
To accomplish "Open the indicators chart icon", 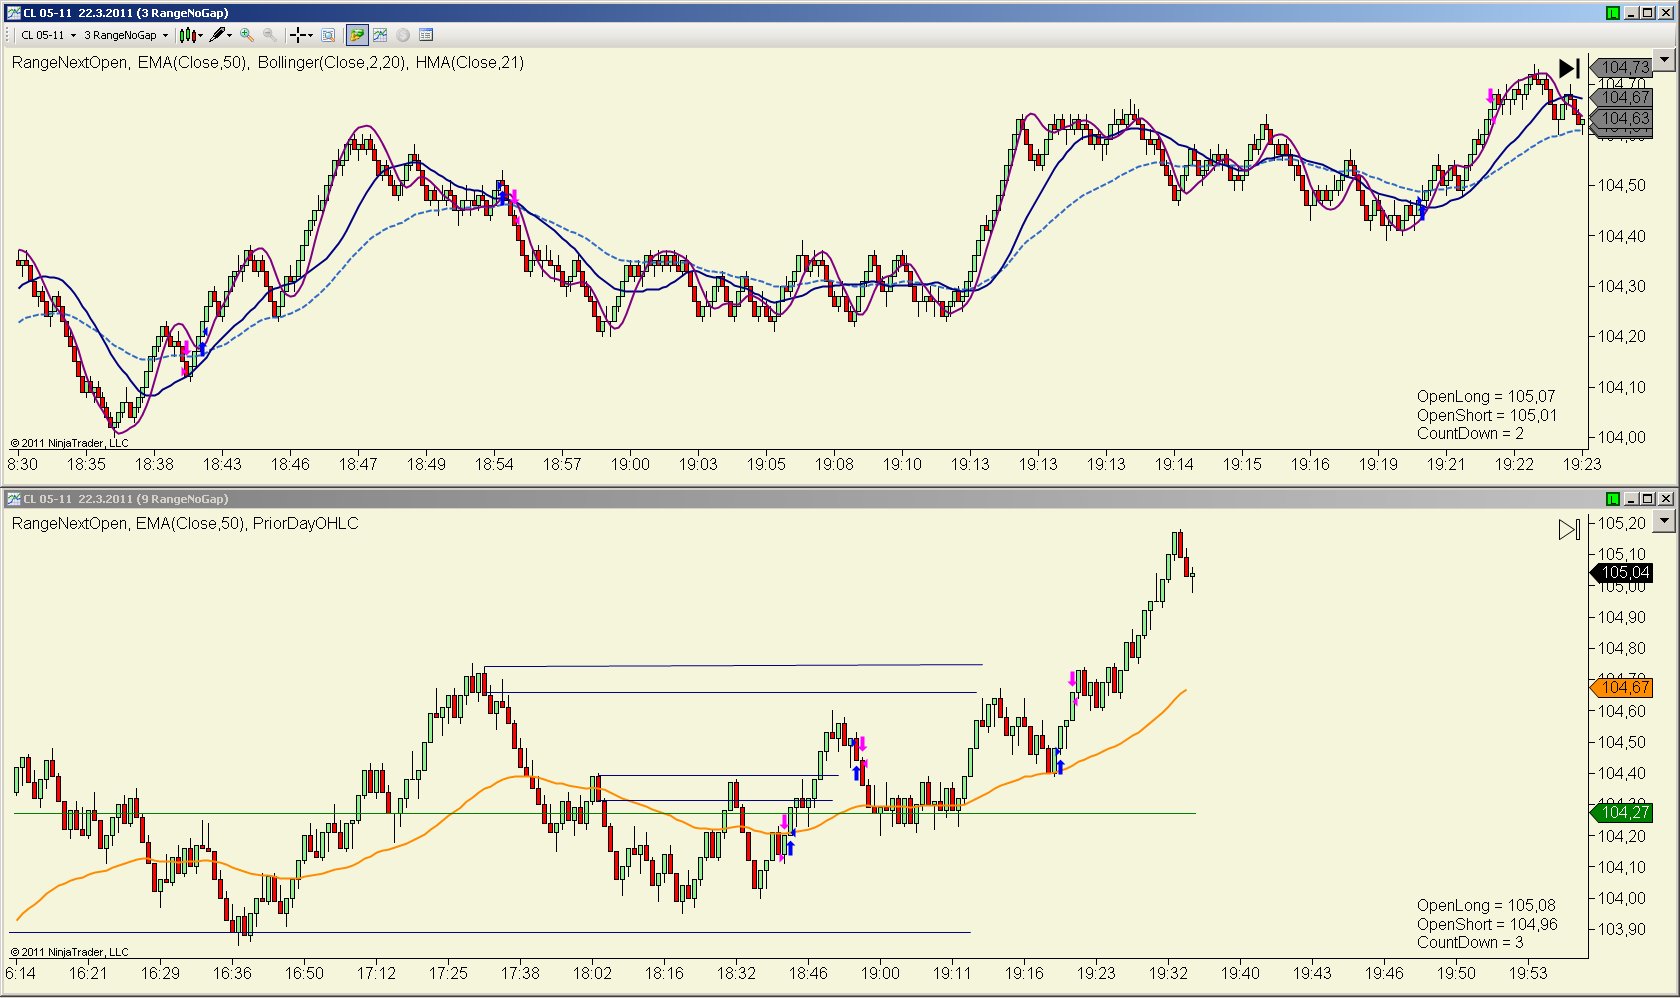I will pos(380,35).
